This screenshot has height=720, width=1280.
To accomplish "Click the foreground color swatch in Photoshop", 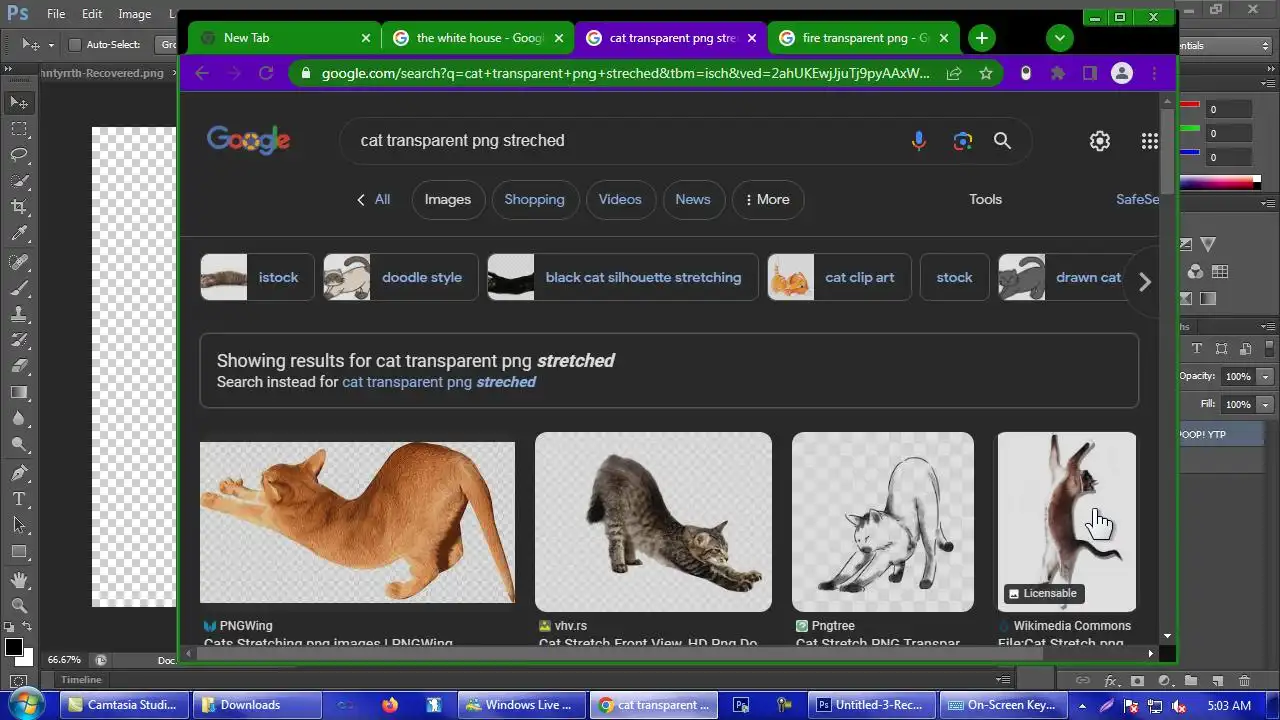I will click(x=14, y=647).
